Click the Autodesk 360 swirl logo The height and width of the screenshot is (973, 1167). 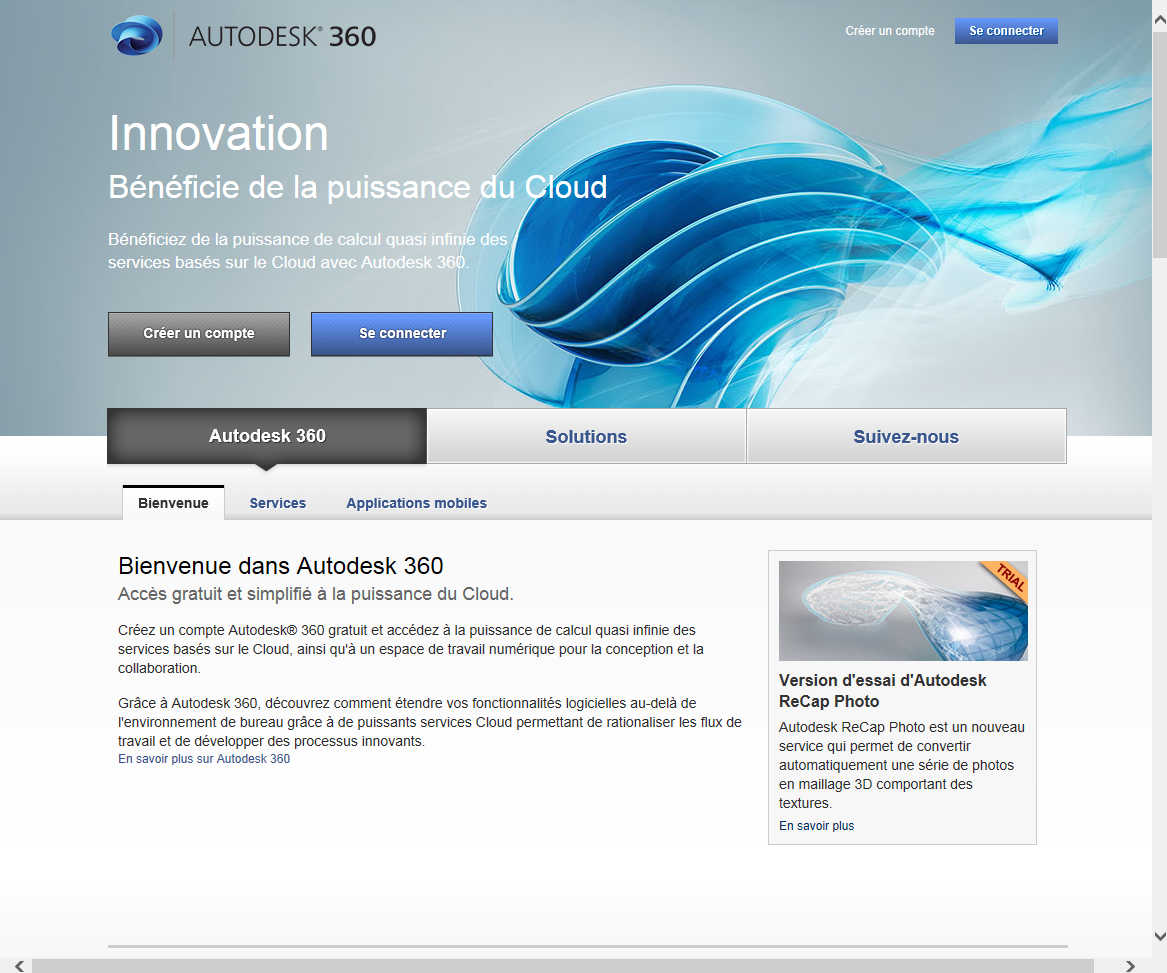pyautogui.click(x=138, y=35)
